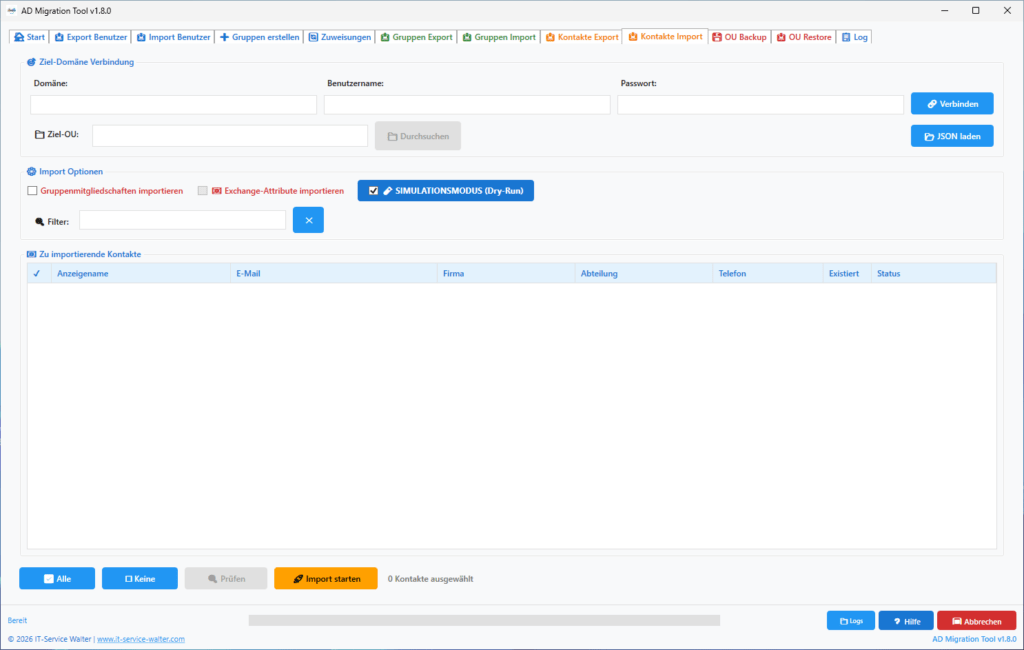Switch to Gruppen Import tab

(499, 37)
